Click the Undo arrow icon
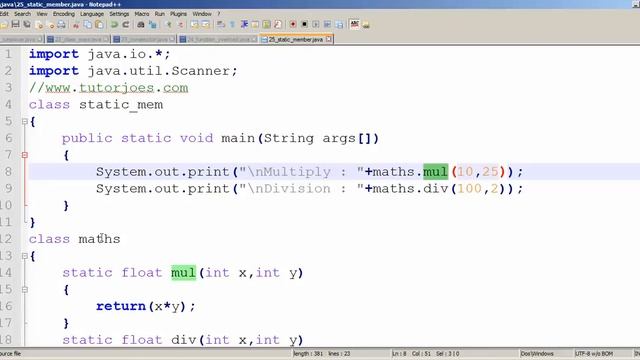Viewport: 640px width, 360px height. 114,24
